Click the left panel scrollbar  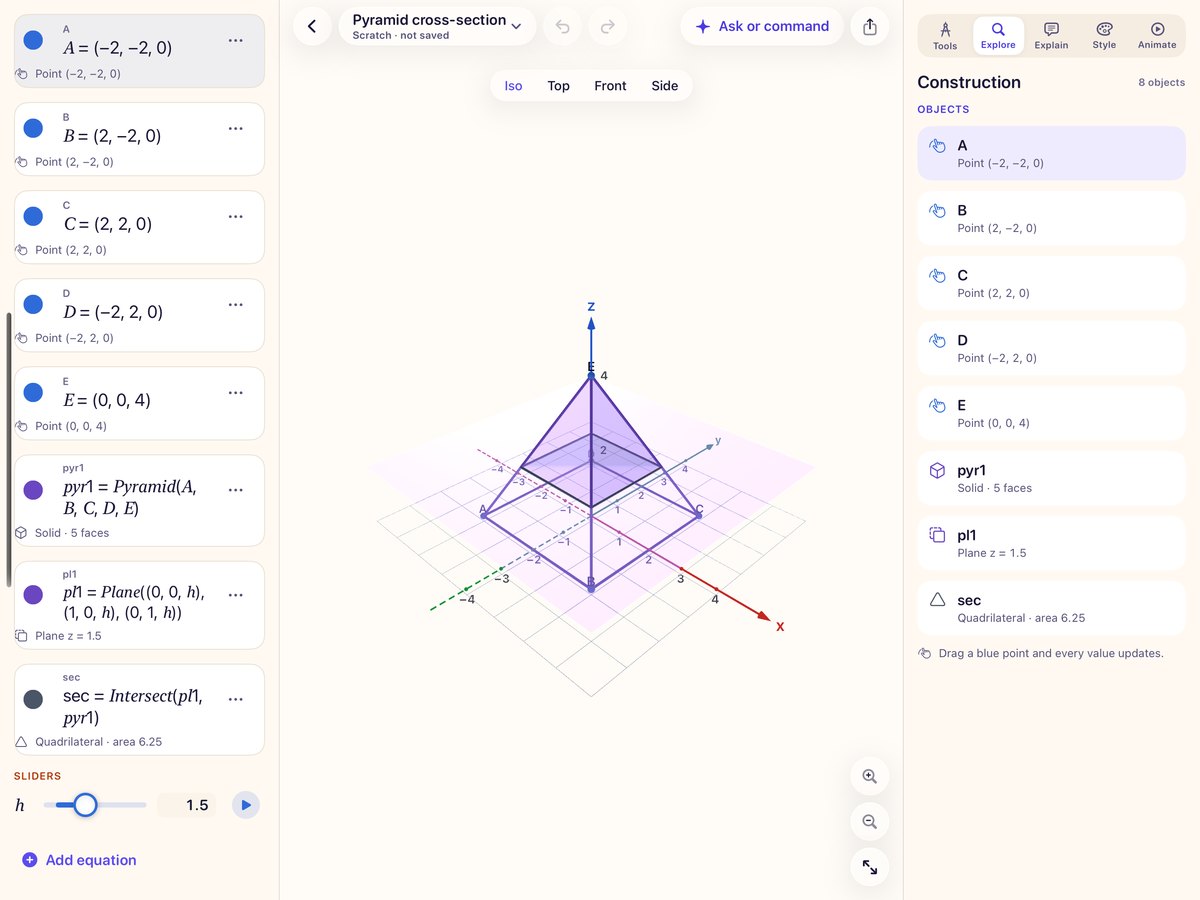[9, 450]
